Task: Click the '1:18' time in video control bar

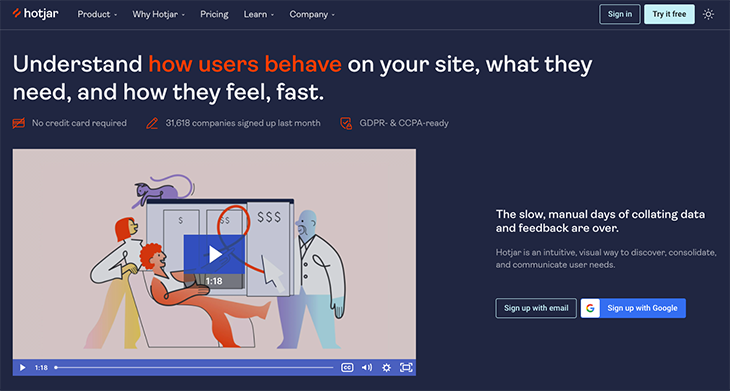Action: point(41,368)
